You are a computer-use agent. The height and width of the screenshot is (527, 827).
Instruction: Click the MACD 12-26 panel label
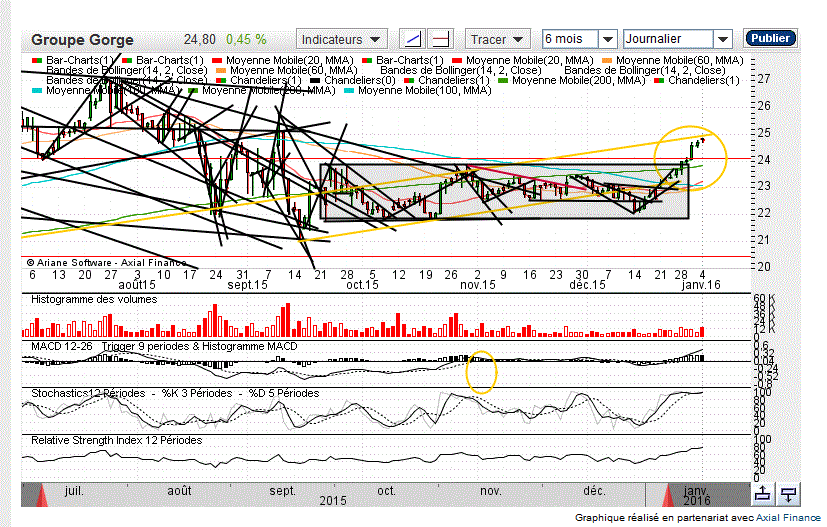[61, 346]
